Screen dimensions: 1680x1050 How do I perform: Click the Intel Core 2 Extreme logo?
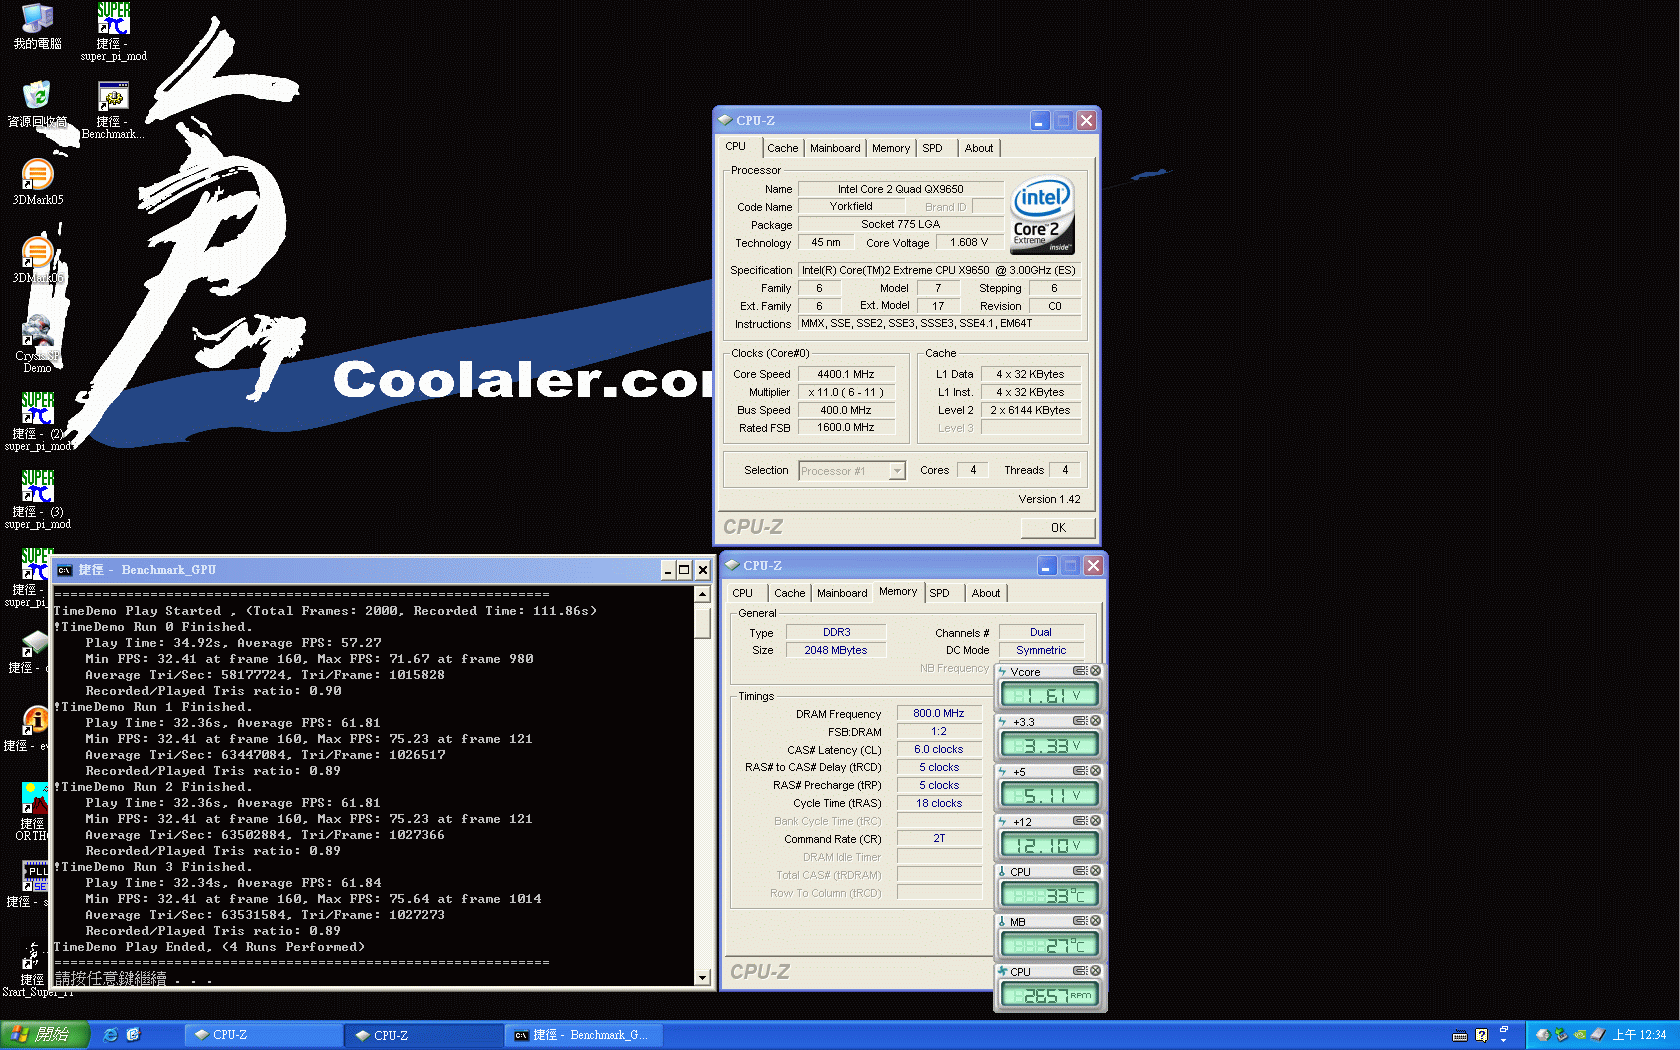point(1041,214)
